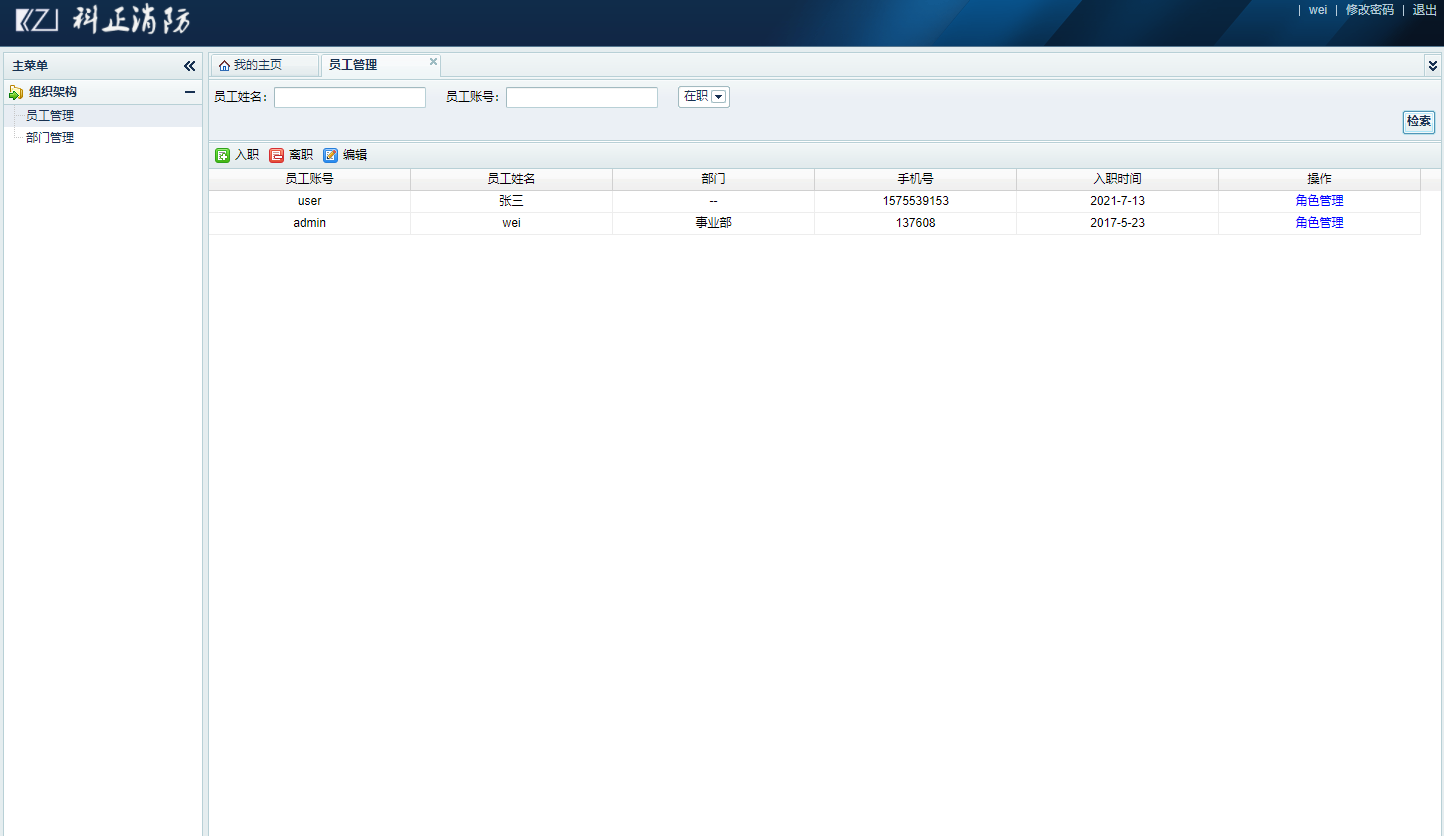Screen dimensions: 1444x836
Task: Collapse the 组织架构 section with minus button
Action: pos(189,92)
